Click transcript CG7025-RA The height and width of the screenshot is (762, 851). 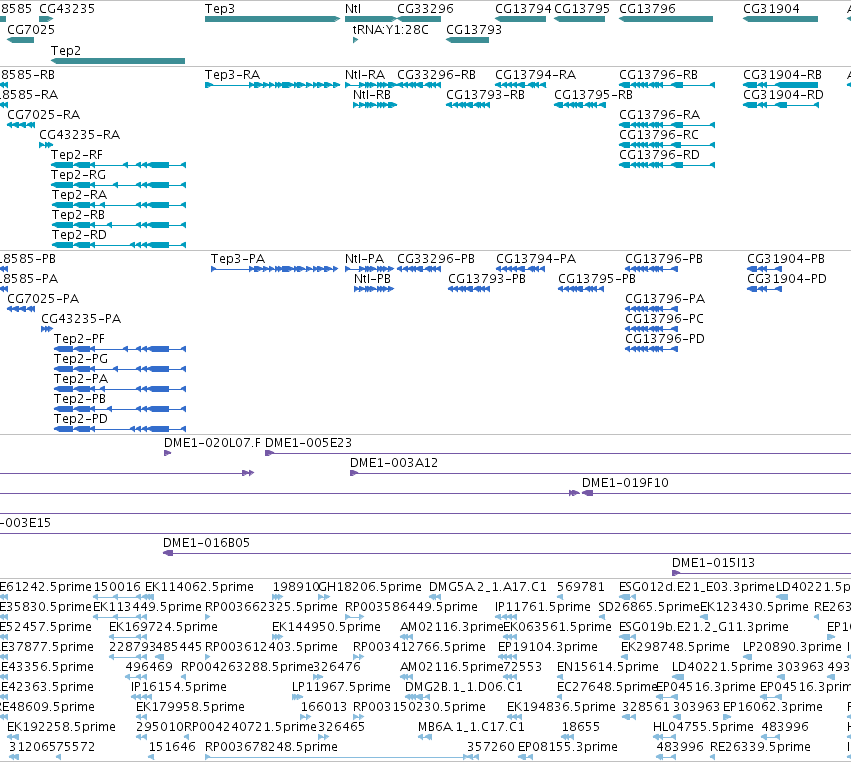coord(21,125)
